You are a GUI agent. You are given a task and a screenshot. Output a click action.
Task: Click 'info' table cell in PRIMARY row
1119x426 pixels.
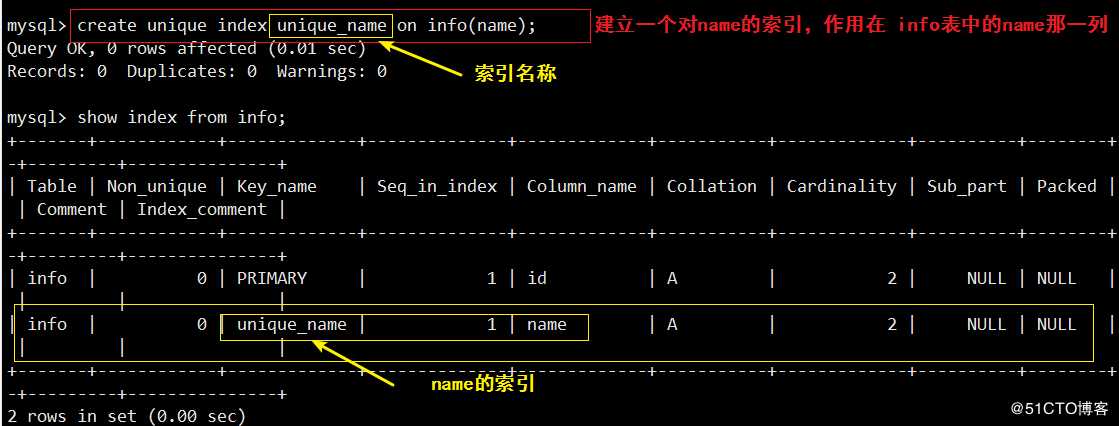(47, 278)
